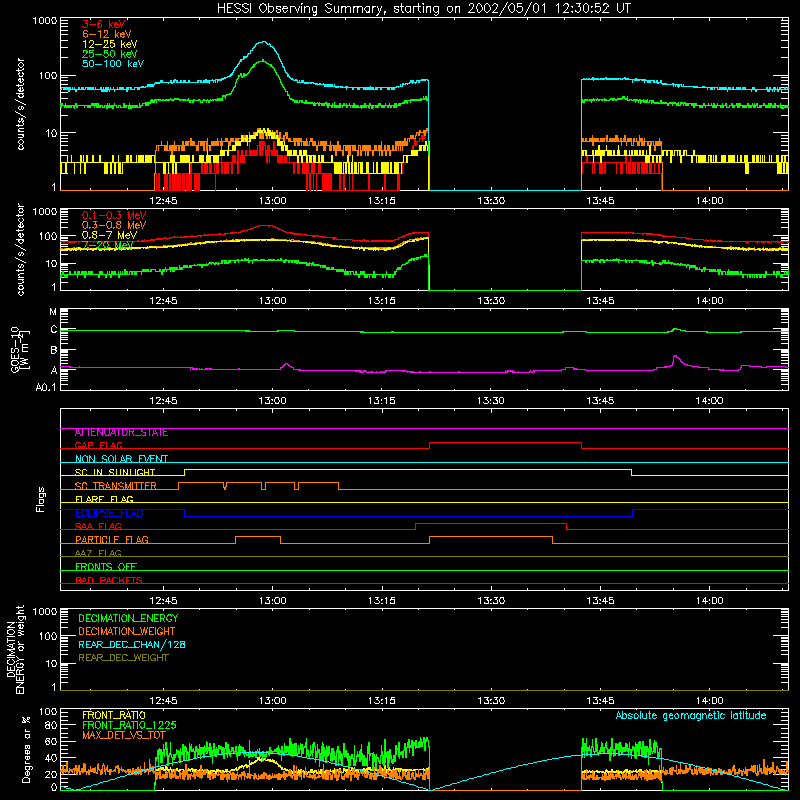800x800 pixels.
Task: Click the GOES-10 axis label
Action: [19, 351]
